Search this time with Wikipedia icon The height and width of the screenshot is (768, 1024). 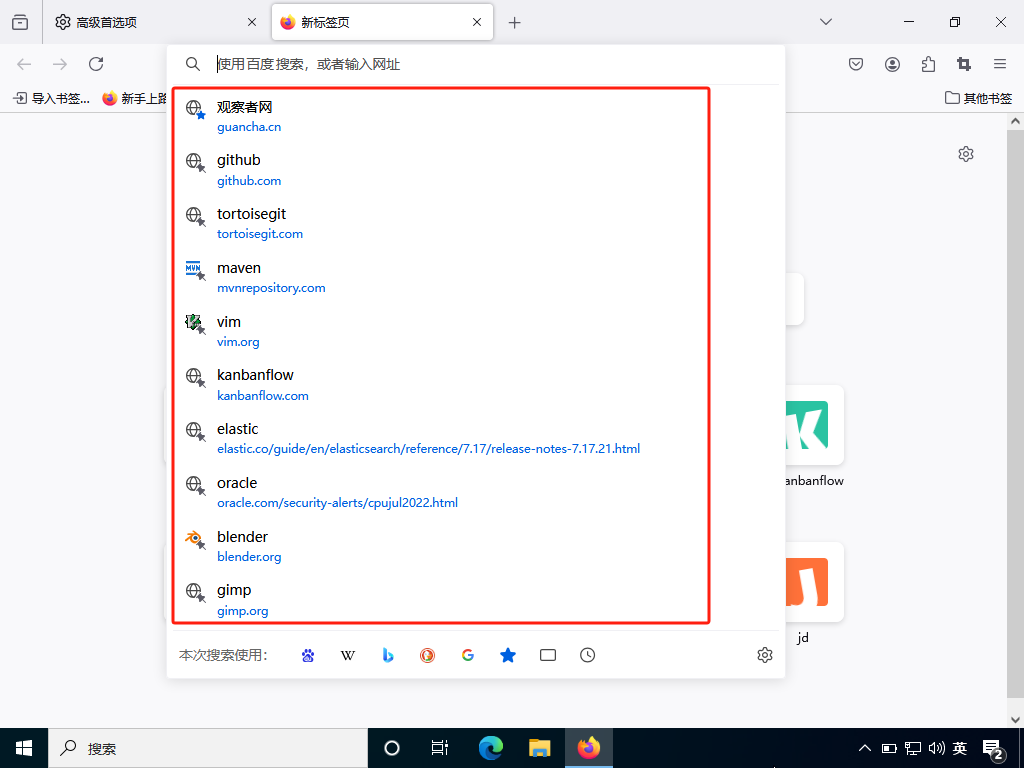(x=348, y=655)
